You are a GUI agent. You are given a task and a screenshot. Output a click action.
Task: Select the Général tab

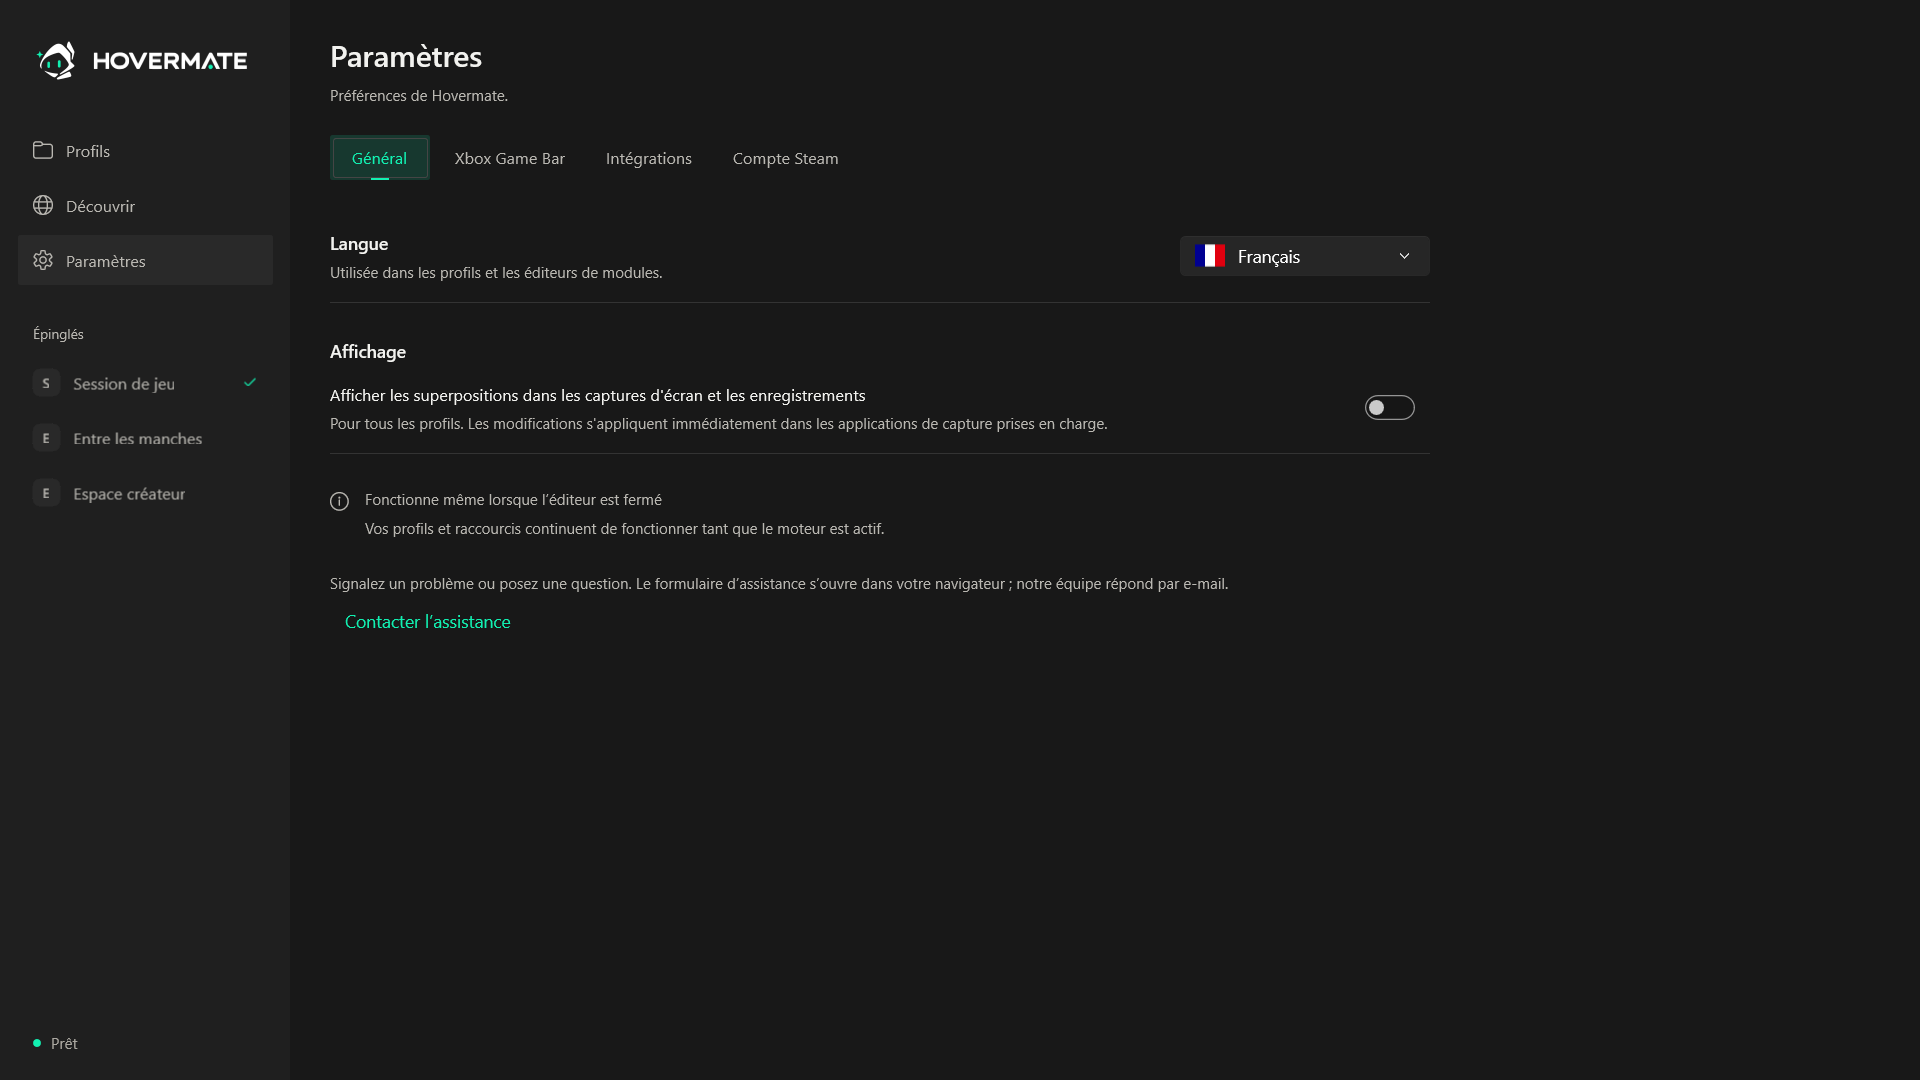coord(380,158)
